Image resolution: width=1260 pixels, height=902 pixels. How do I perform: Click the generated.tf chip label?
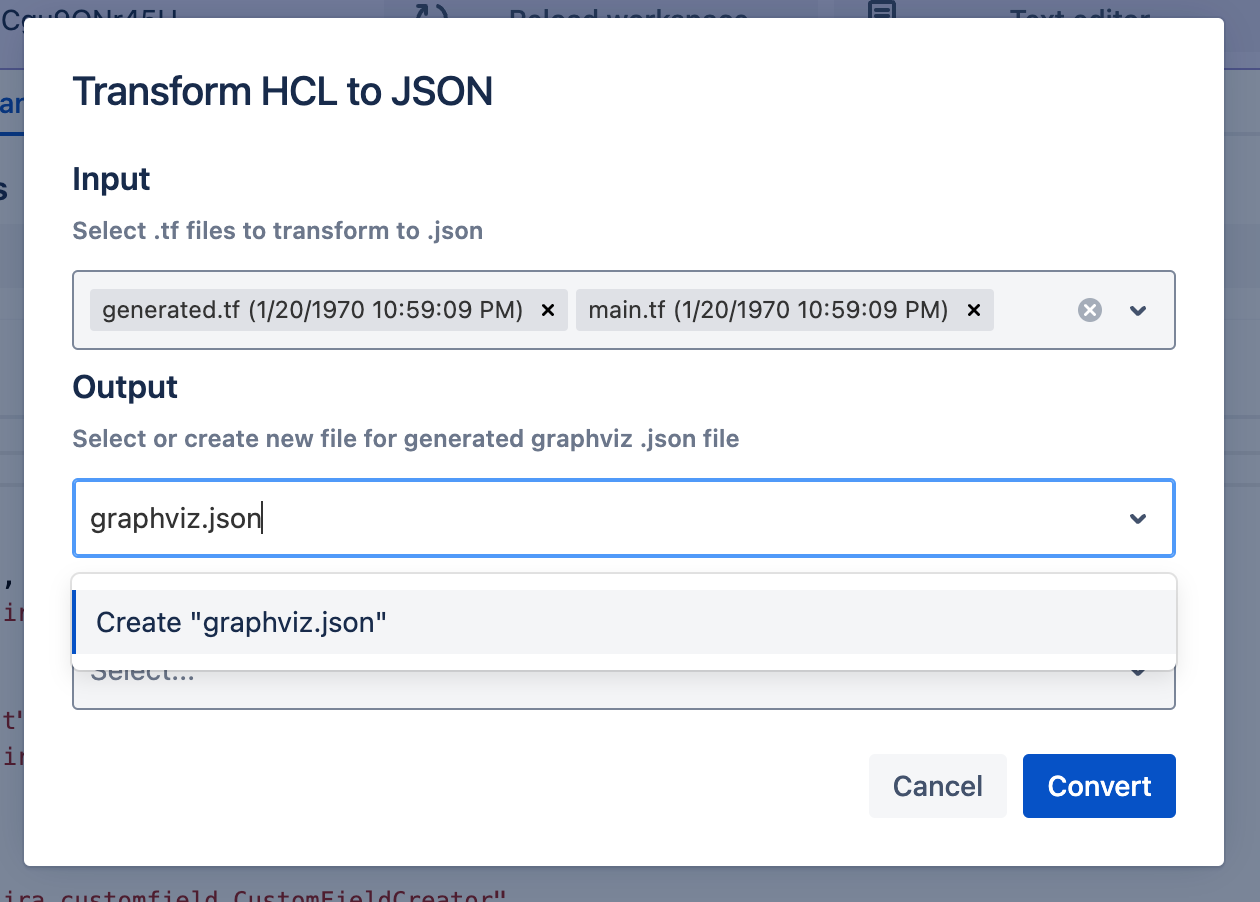(312, 311)
